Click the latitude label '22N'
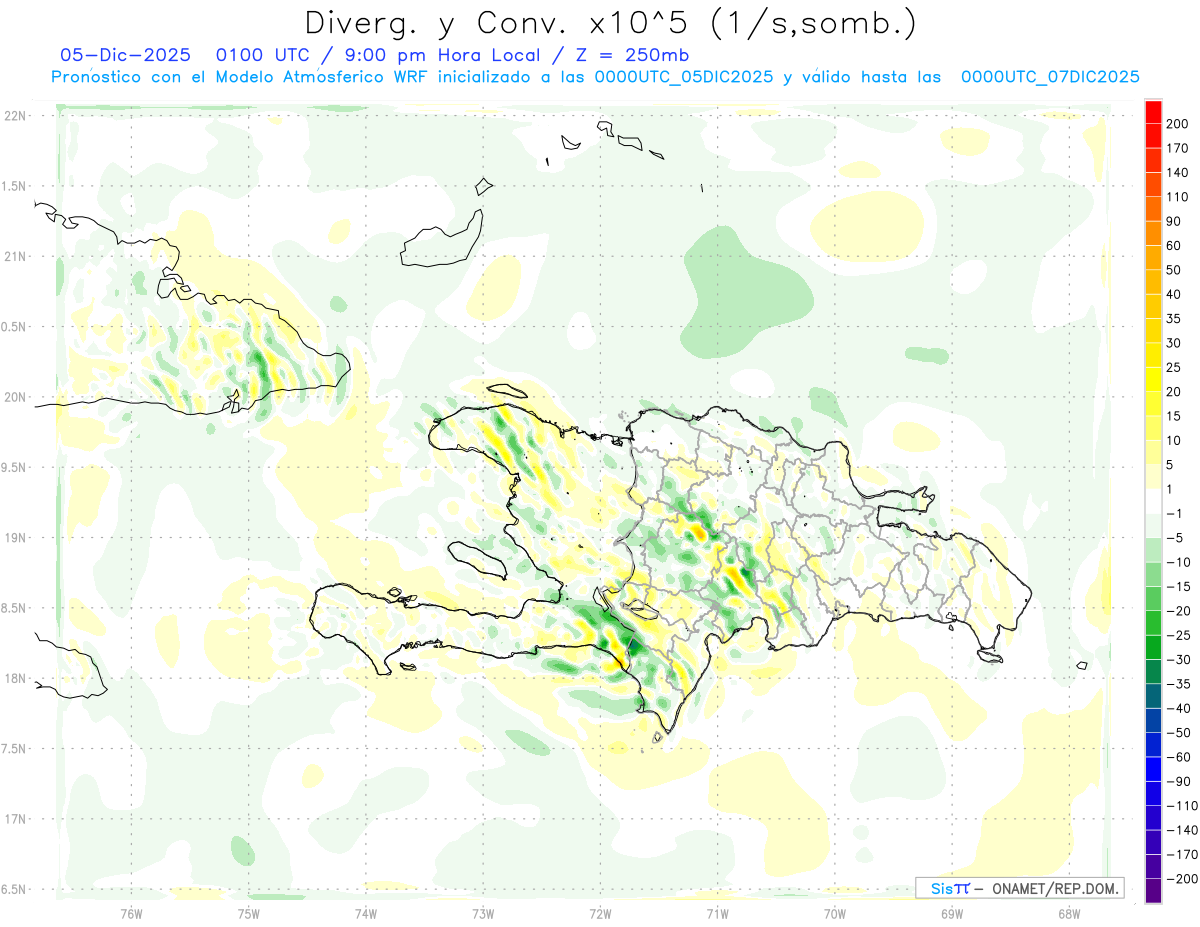Screen dimensions: 1200x927 (x=15, y=116)
